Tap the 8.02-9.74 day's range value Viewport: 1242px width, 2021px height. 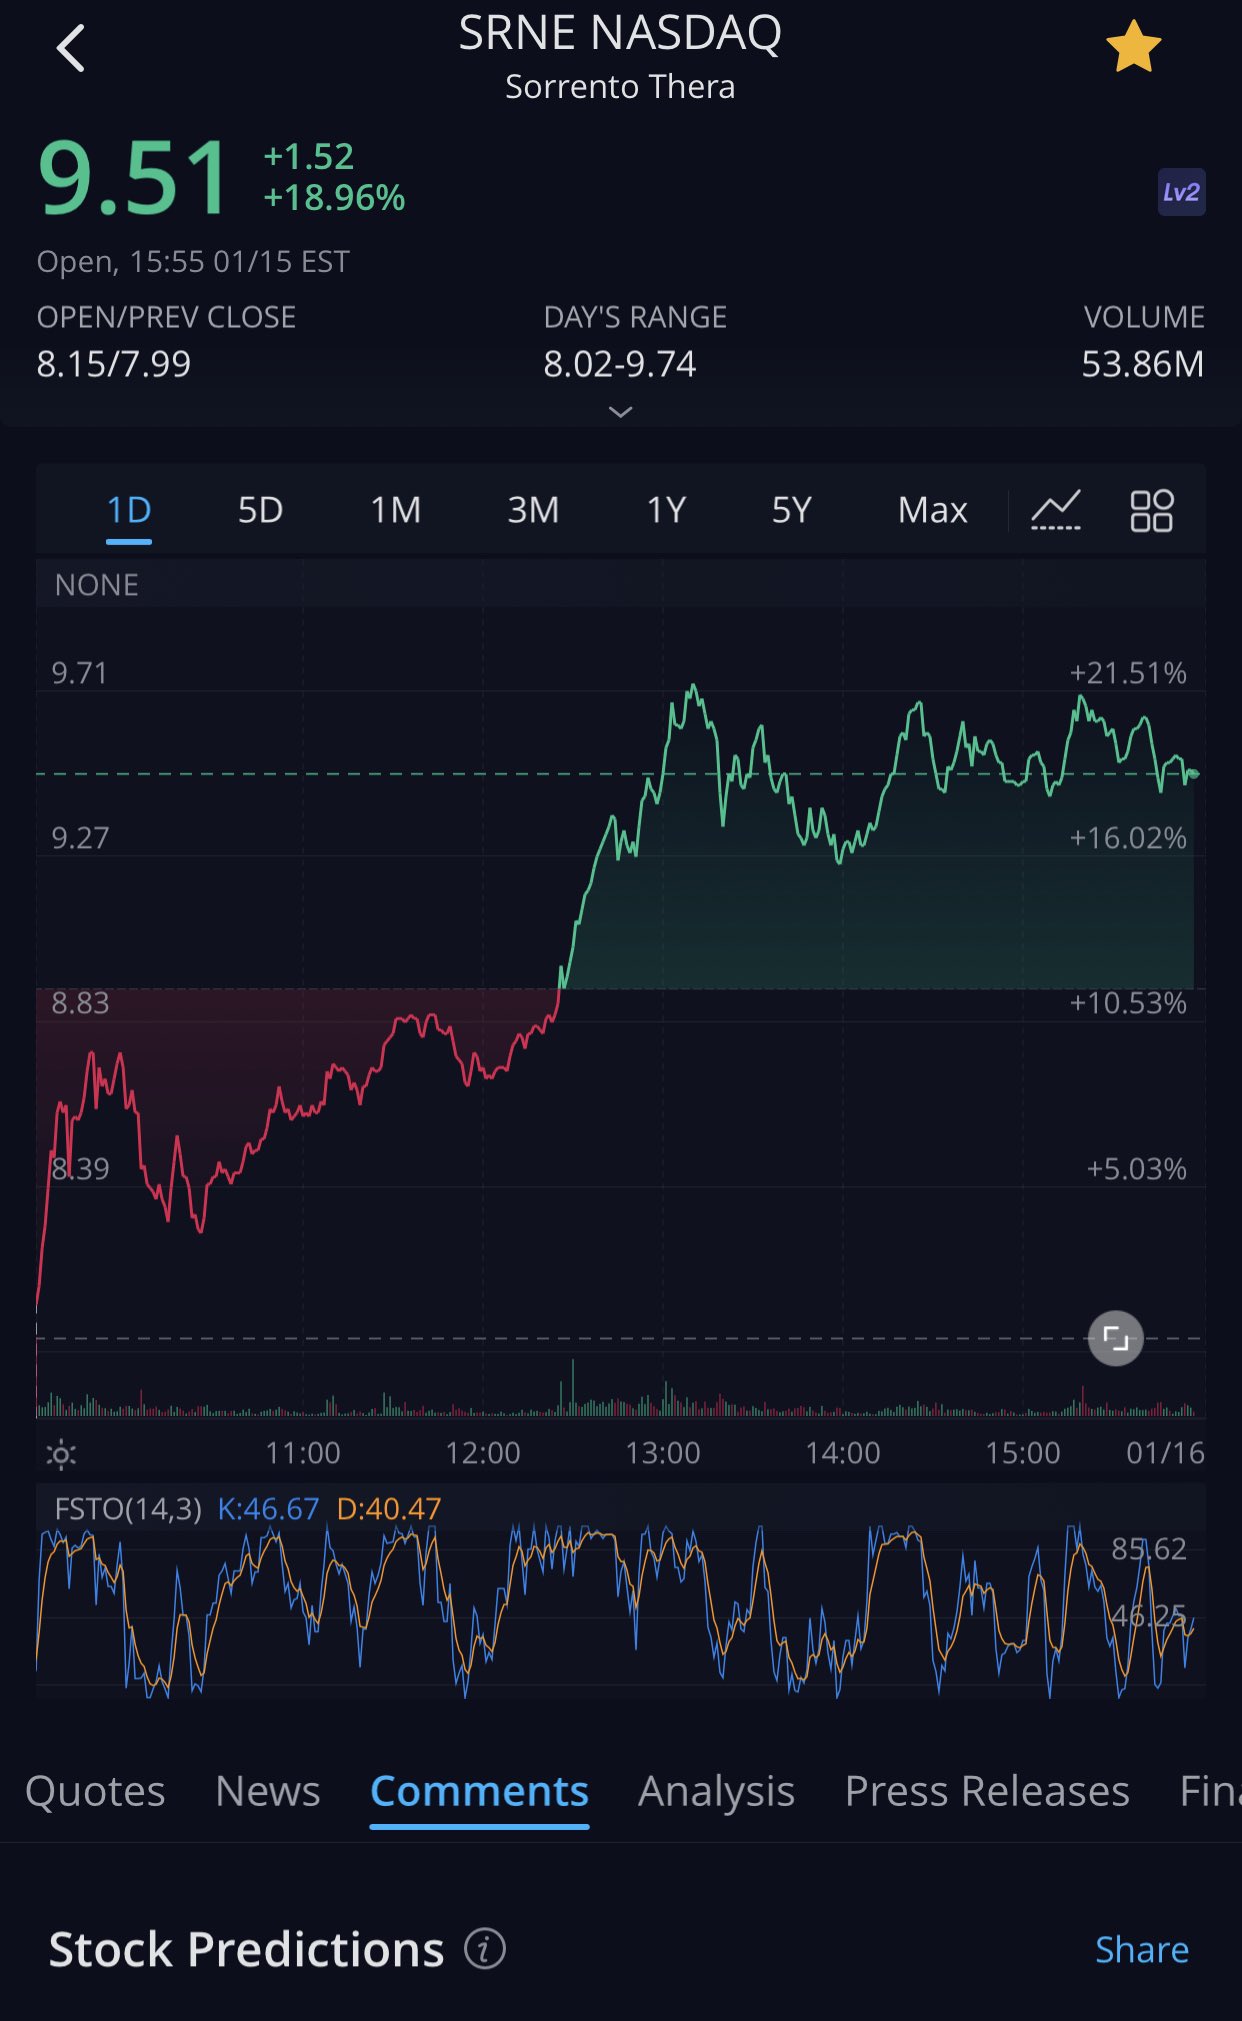pos(620,364)
